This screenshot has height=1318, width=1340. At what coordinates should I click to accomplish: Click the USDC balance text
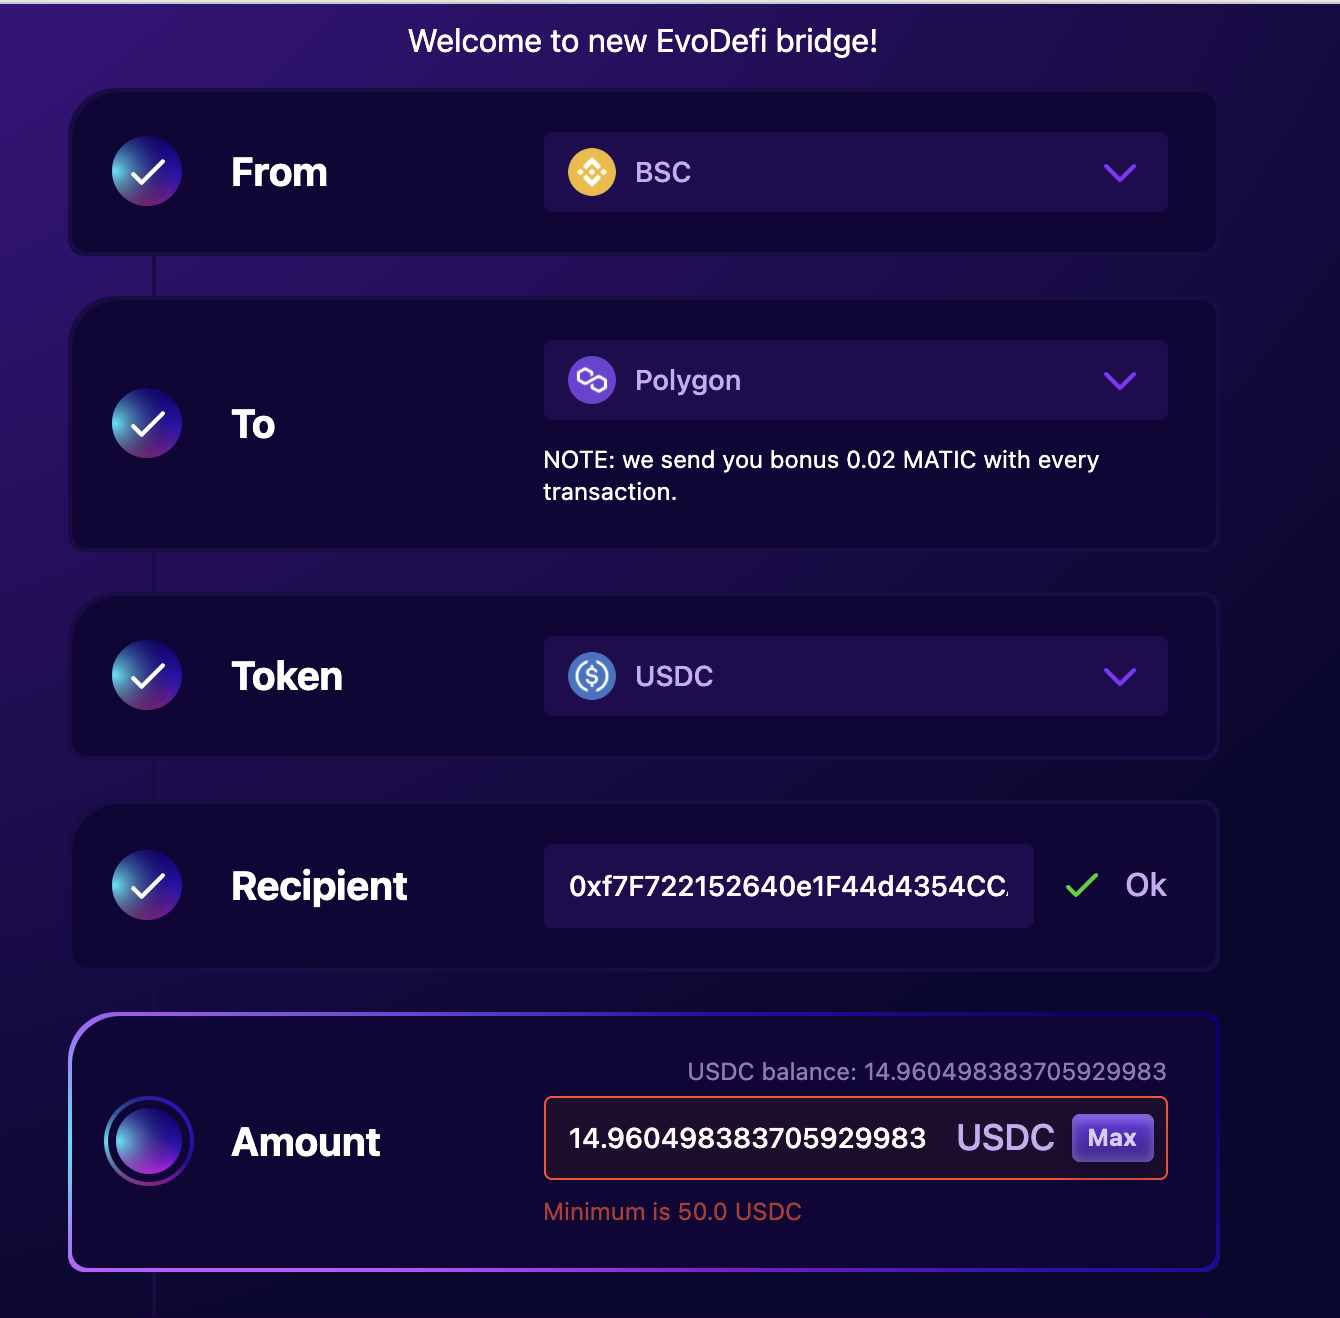(x=926, y=1072)
